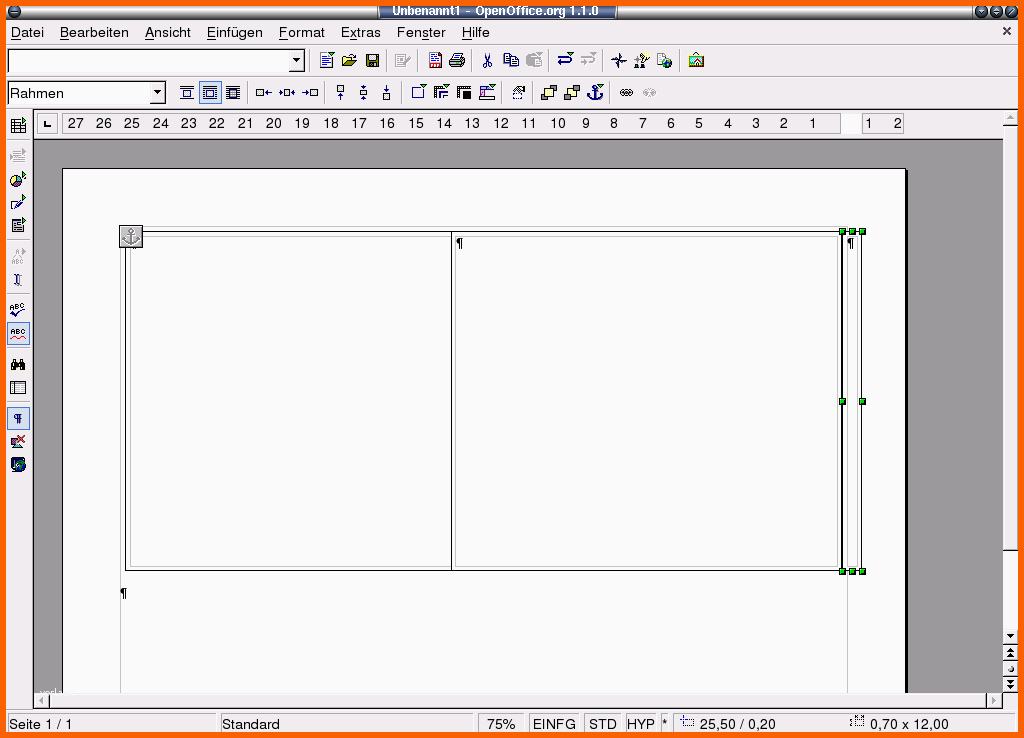Run Spellcheck with ABC checkmark icon
Screen dimensions: 1024x738
[x=18, y=310]
